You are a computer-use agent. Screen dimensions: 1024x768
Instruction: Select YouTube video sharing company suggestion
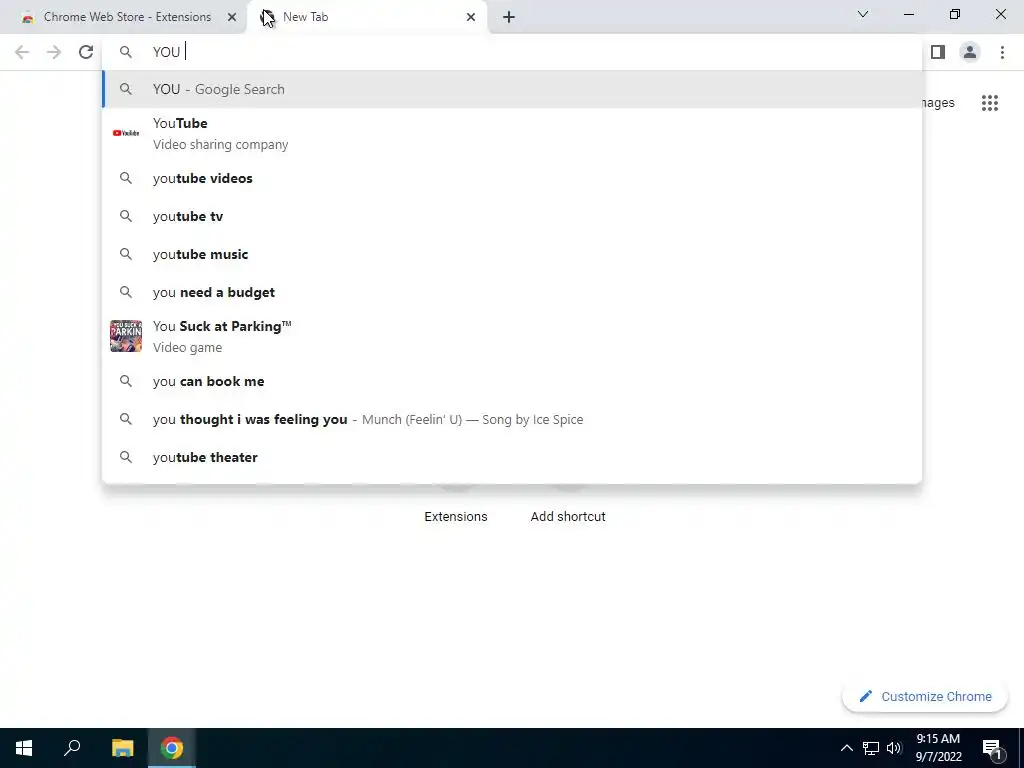(x=512, y=133)
